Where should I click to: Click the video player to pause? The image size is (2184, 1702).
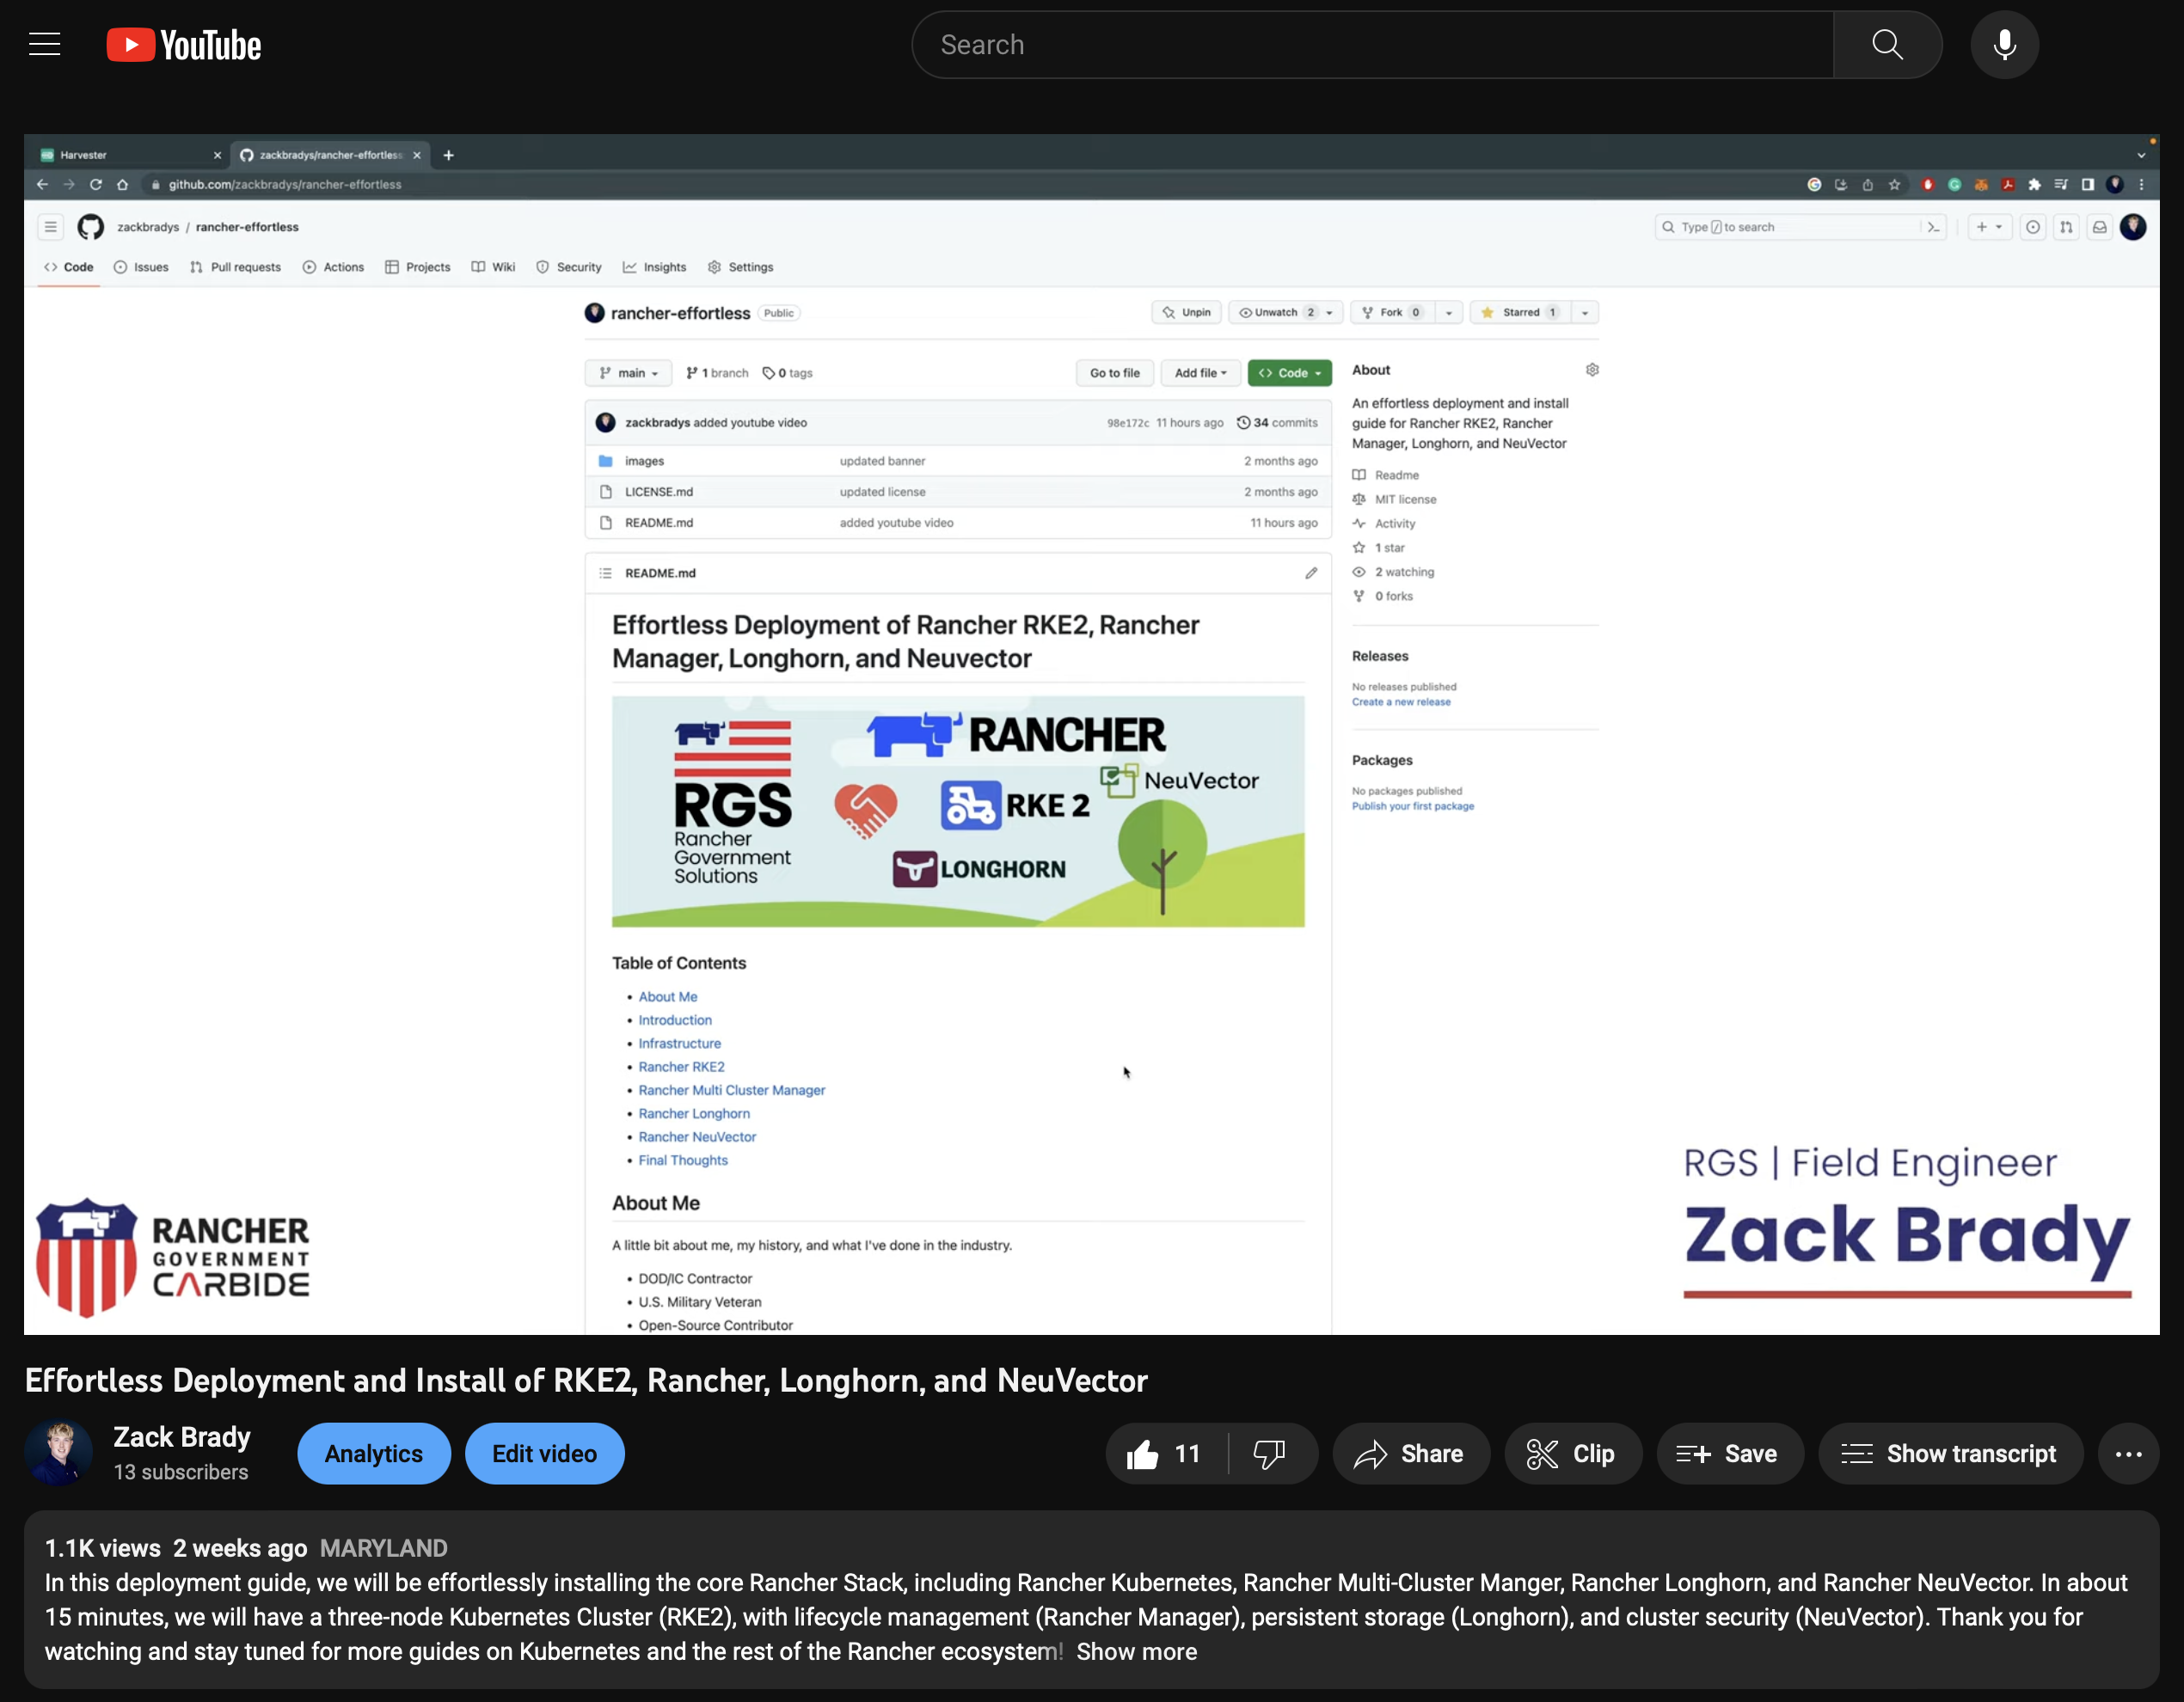[1090, 734]
